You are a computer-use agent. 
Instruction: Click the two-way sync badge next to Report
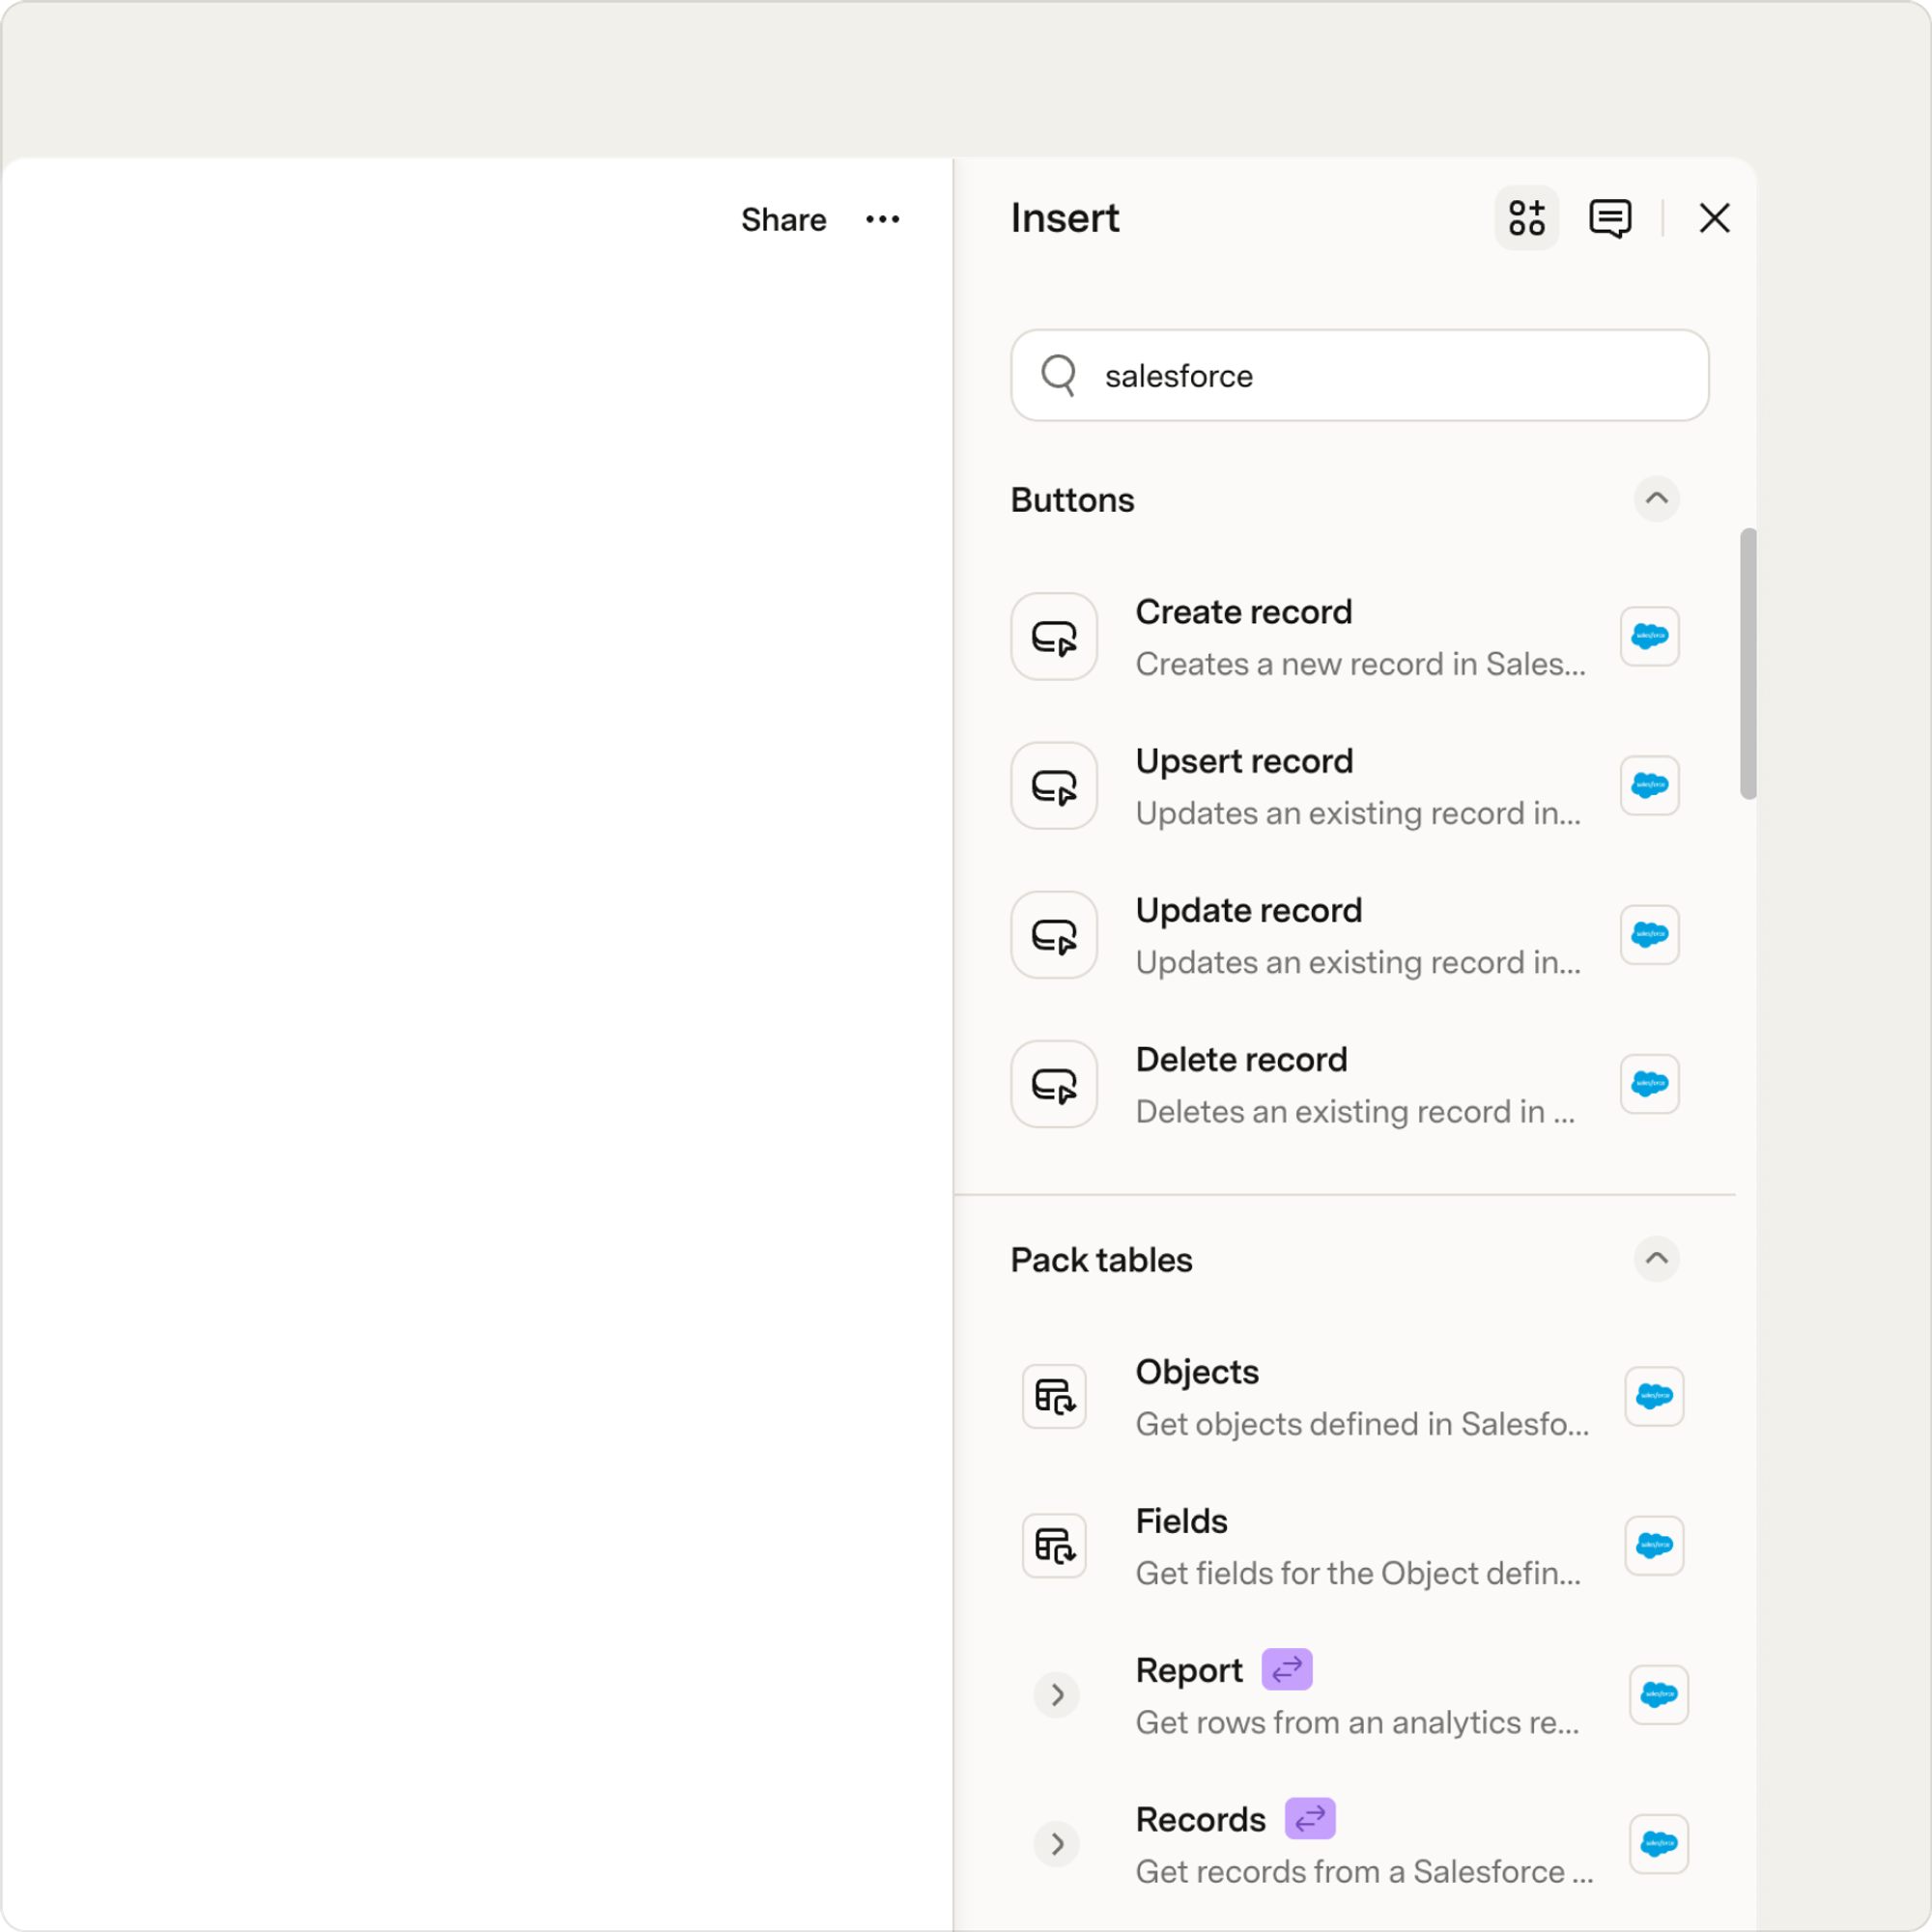pos(1286,1669)
